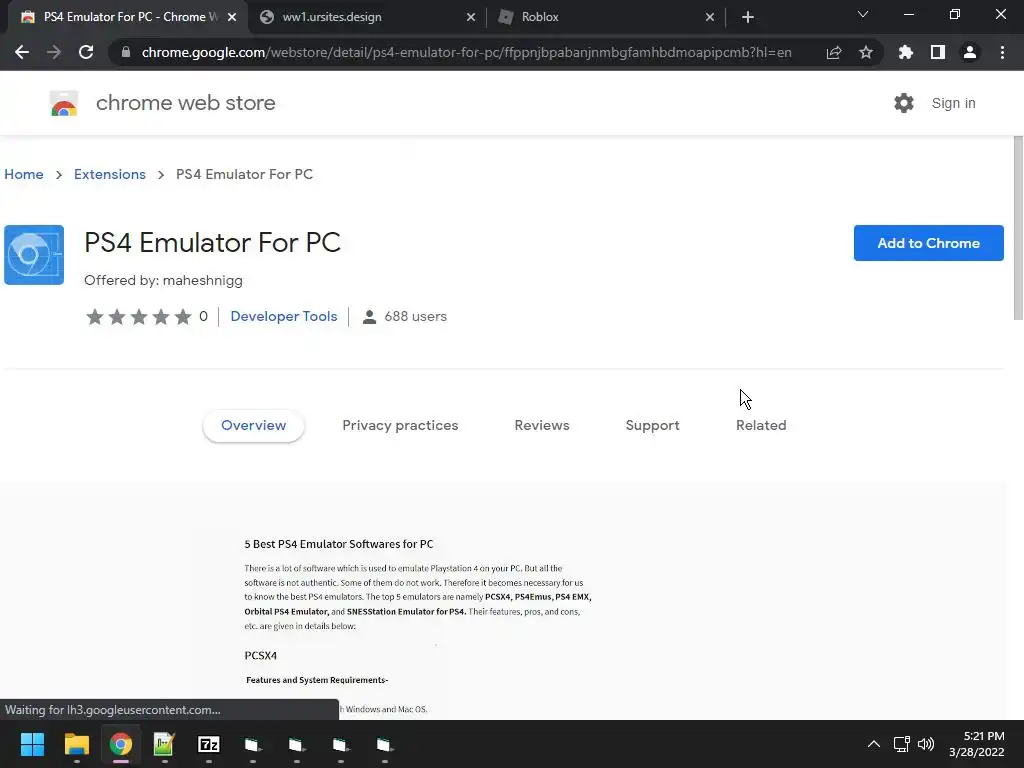Open the Privacy practices tab
Screen dimensions: 1024x768
[x=400, y=425]
